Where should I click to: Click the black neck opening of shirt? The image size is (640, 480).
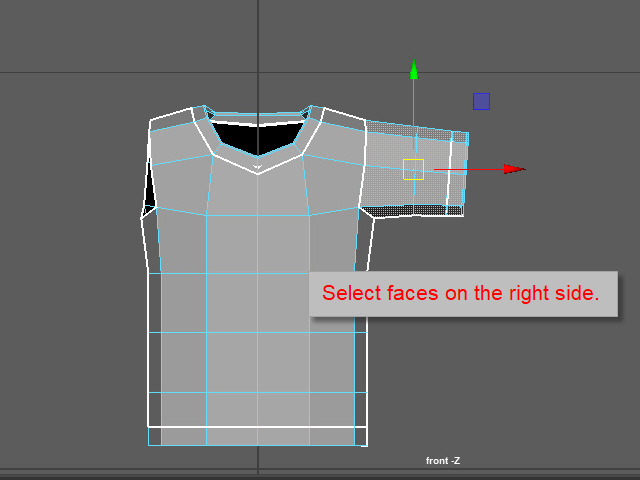257,135
